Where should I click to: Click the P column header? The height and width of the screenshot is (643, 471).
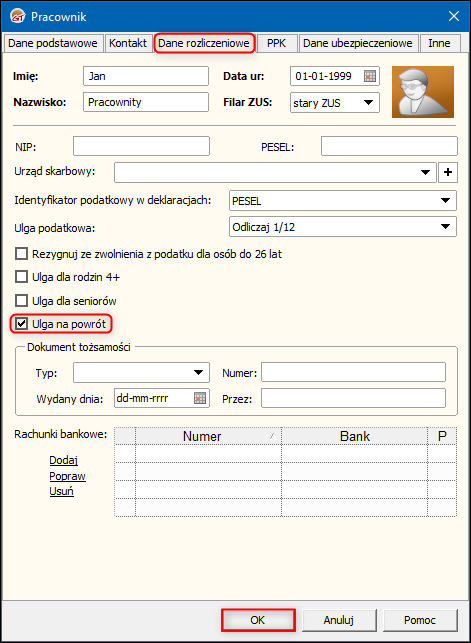(442, 436)
